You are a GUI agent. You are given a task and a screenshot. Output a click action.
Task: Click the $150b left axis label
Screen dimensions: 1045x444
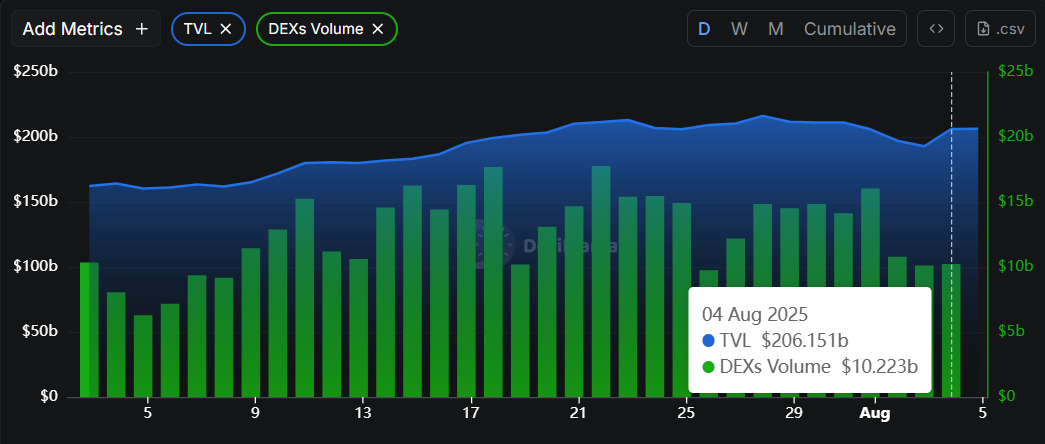36,201
